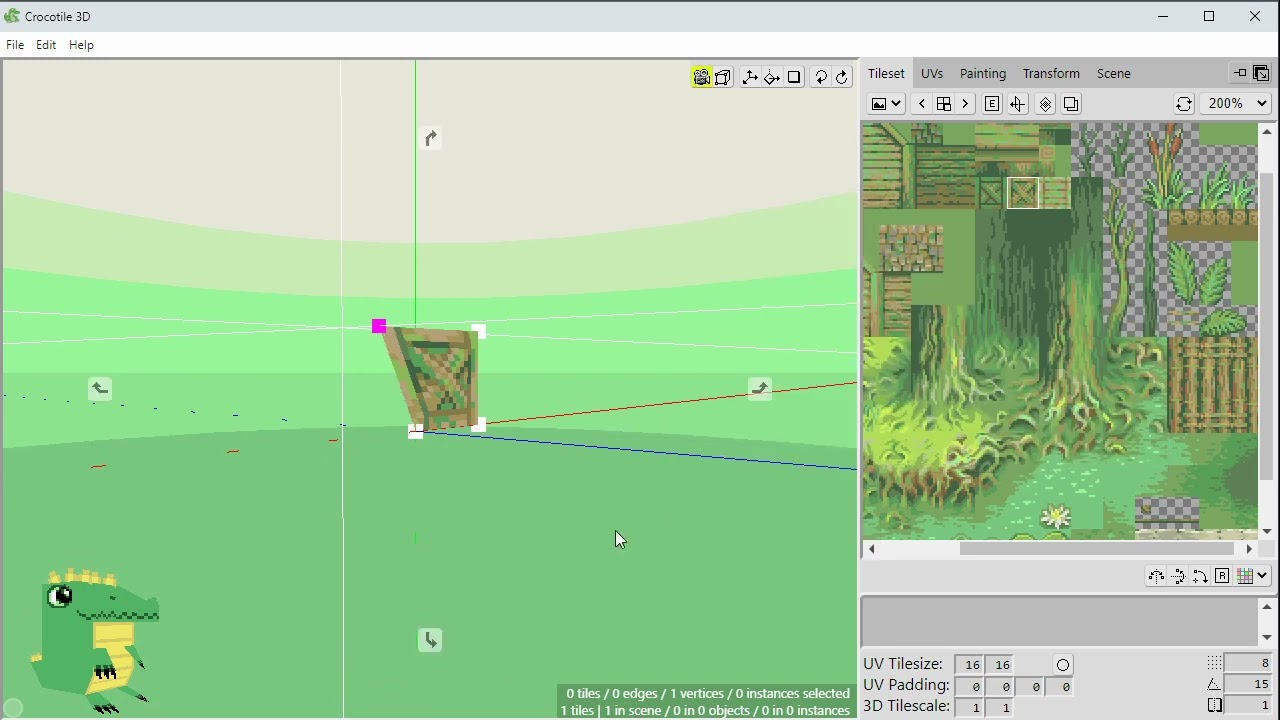
Task: Click the selection count status text
Action: (708, 693)
